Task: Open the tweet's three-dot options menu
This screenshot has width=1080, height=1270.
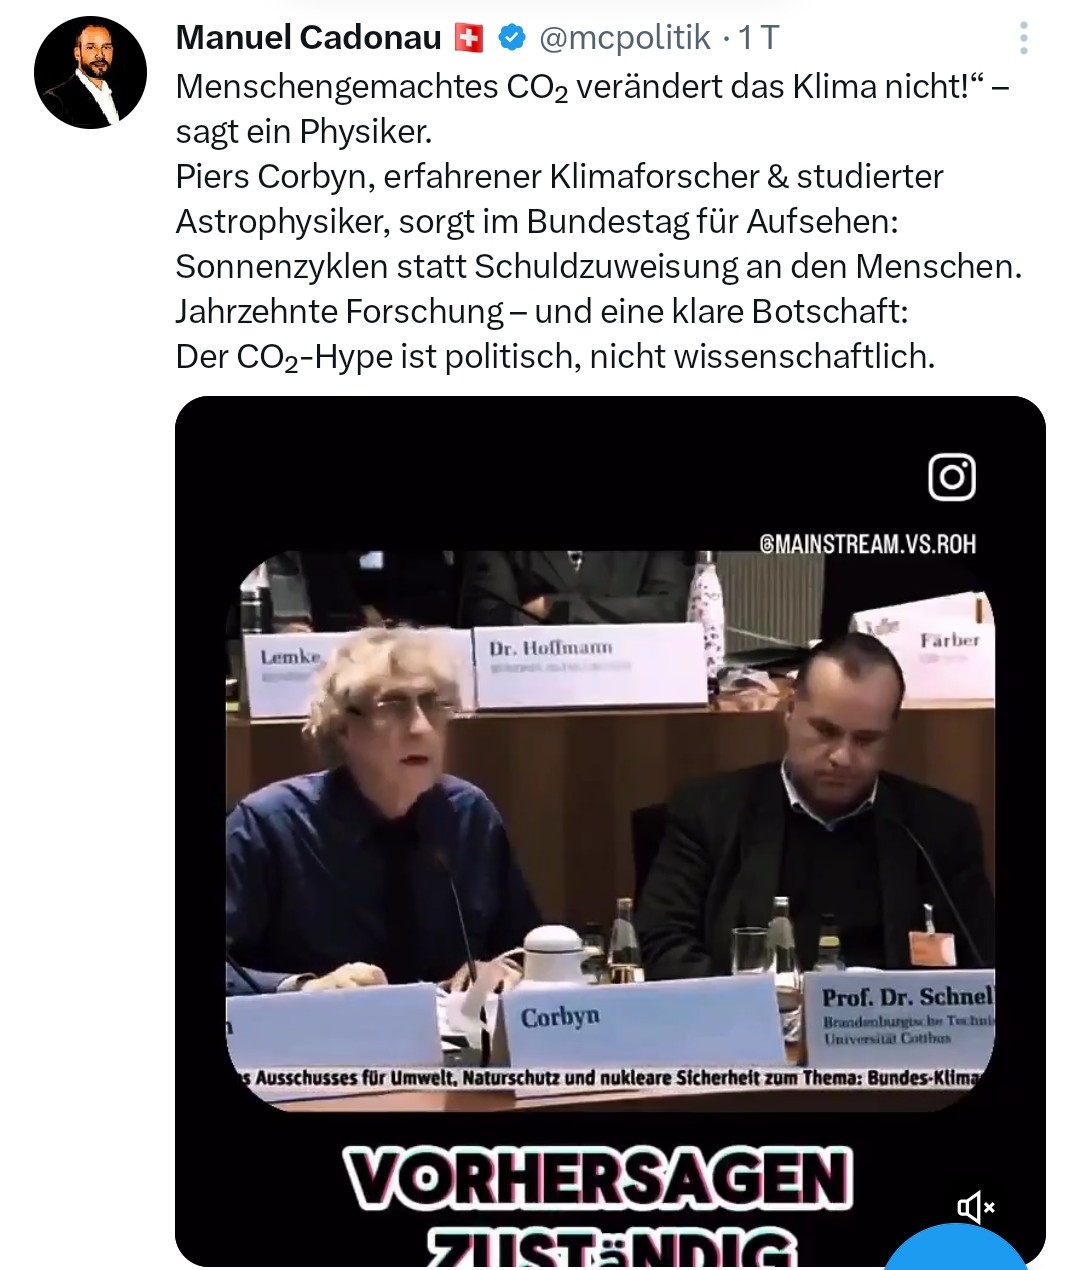Action: pyautogui.click(x=1023, y=38)
